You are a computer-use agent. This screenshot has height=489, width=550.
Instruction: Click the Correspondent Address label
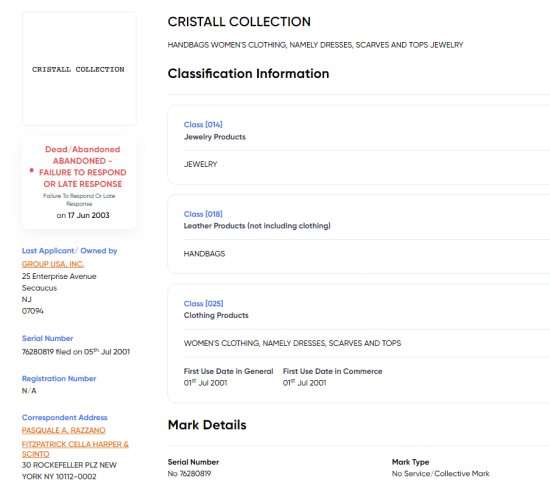click(65, 417)
